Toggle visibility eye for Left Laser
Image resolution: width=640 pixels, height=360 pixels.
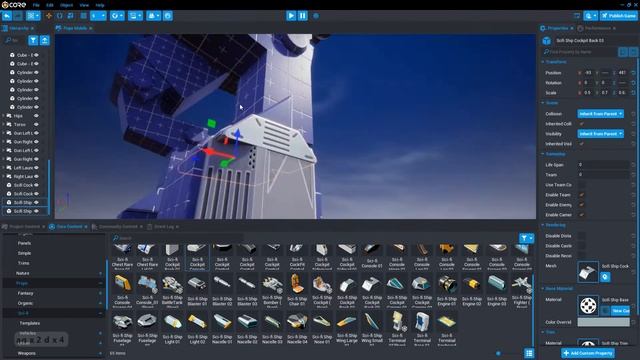[x=36, y=168]
